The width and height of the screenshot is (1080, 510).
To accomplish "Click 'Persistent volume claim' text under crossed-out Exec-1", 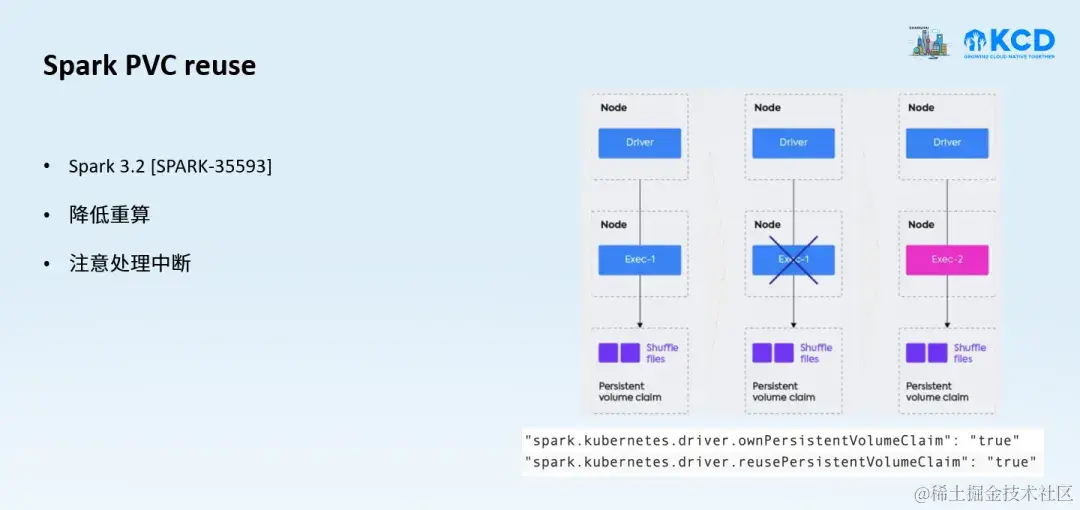I will click(784, 391).
